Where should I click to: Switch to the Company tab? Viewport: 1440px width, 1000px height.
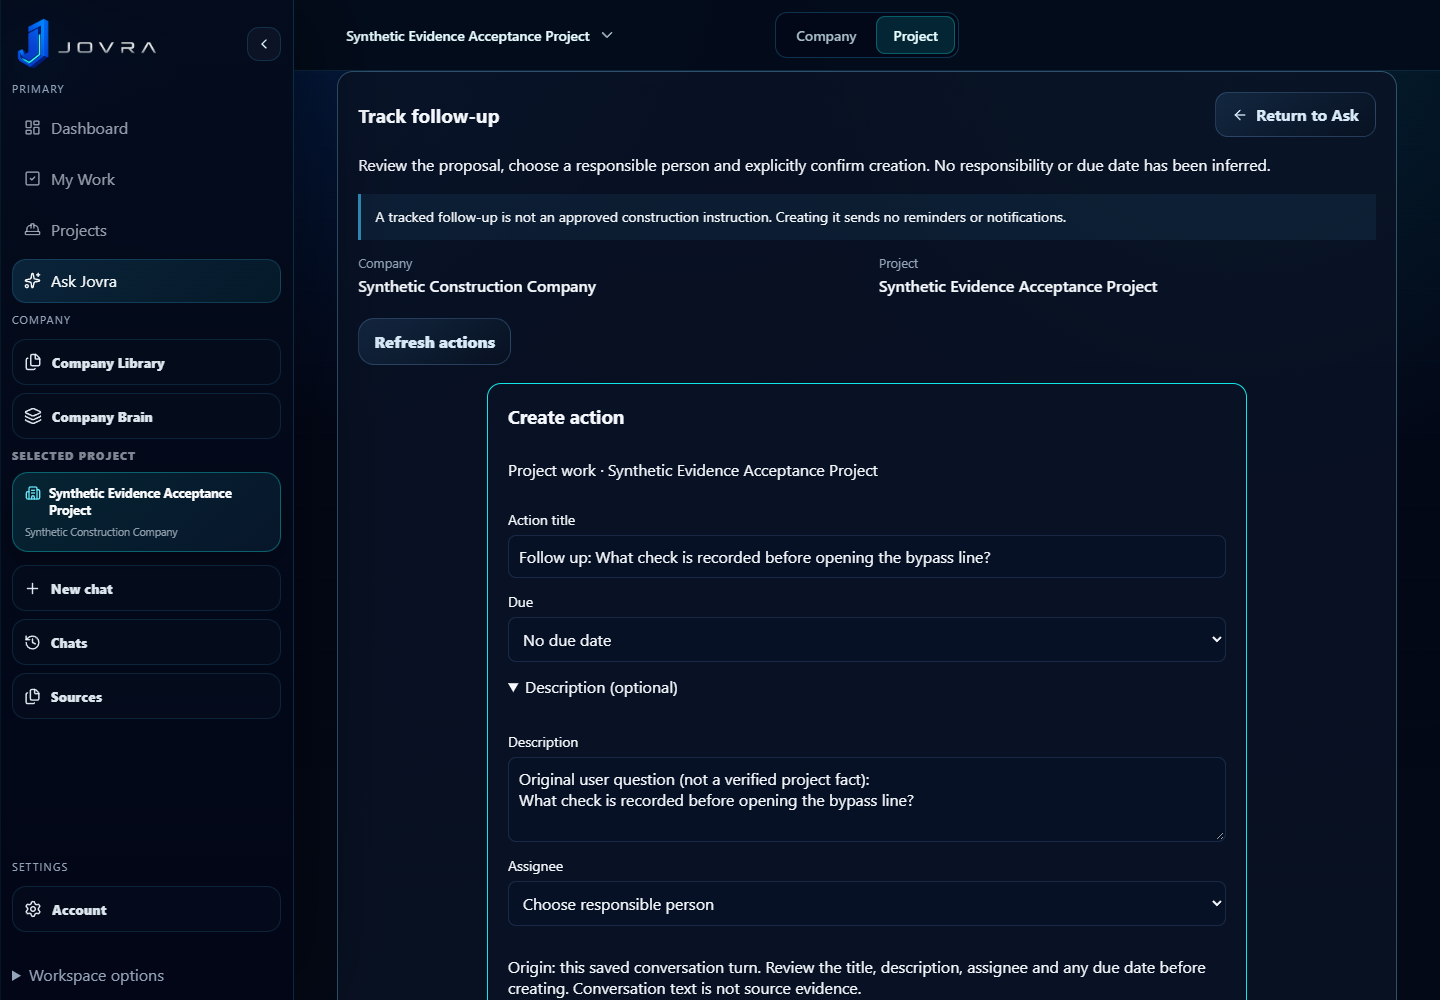(826, 36)
